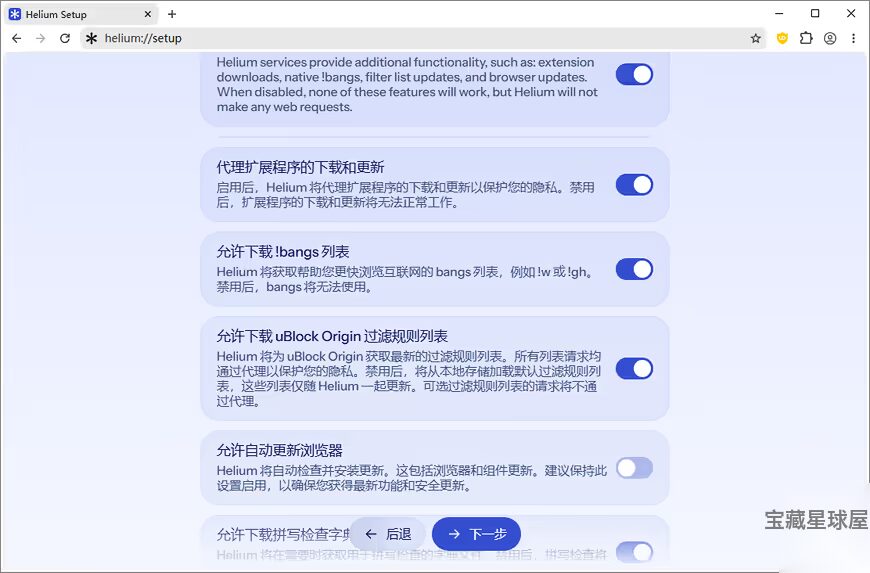
Task: Click the 后退 button
Action: point(388,534)
